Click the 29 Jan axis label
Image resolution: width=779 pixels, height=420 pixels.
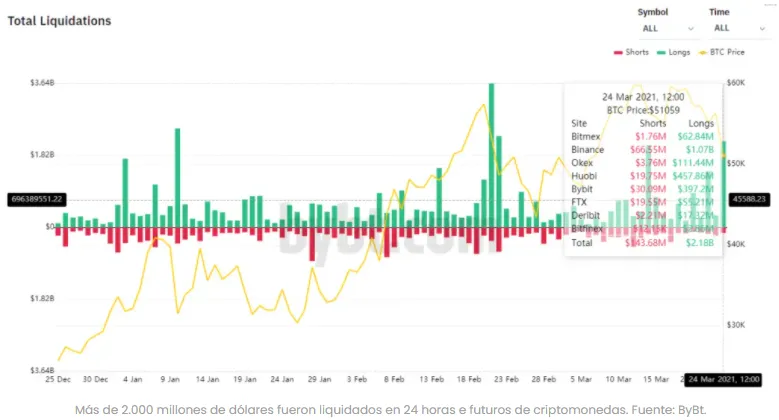pyautogui.click(x=319, y=379)
